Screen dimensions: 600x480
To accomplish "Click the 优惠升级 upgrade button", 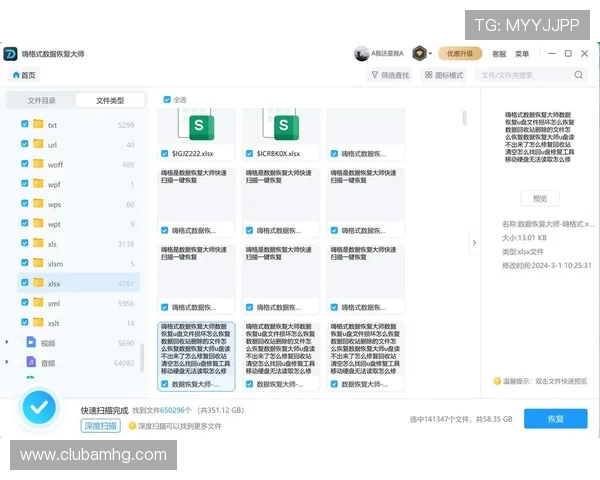I will pos(460,54).
